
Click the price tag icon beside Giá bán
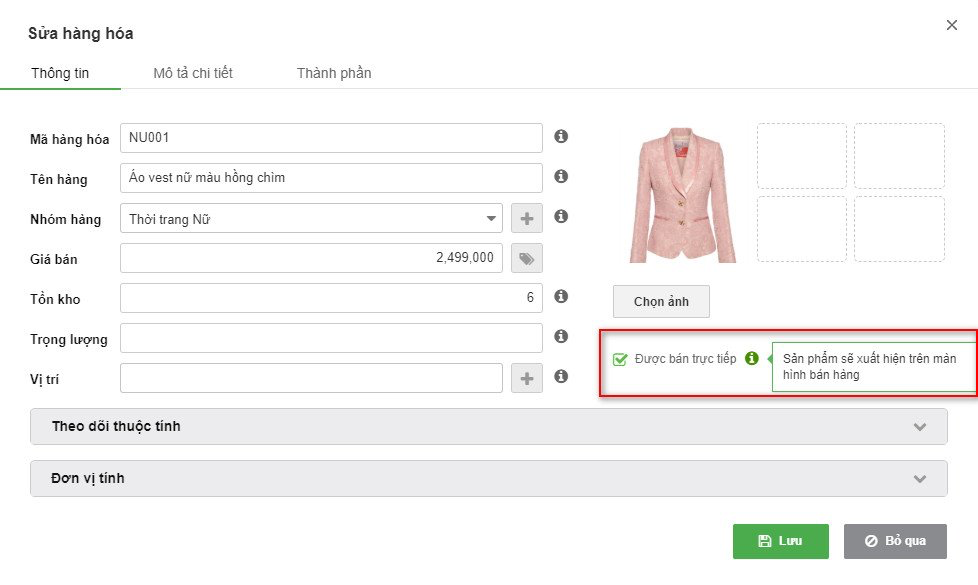point(526,259)
